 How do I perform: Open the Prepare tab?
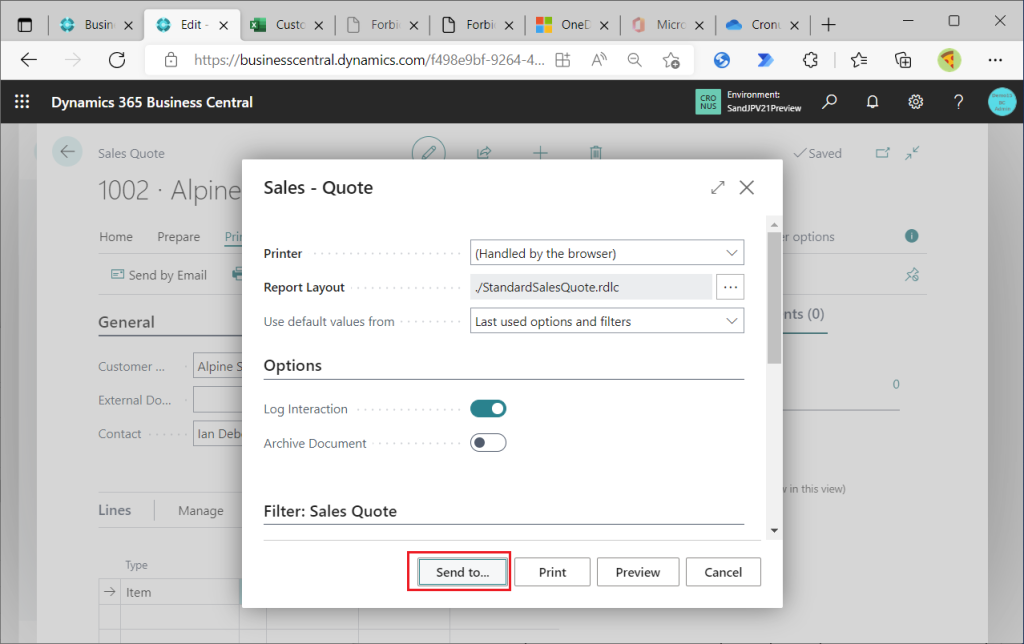tap(178, 236)
